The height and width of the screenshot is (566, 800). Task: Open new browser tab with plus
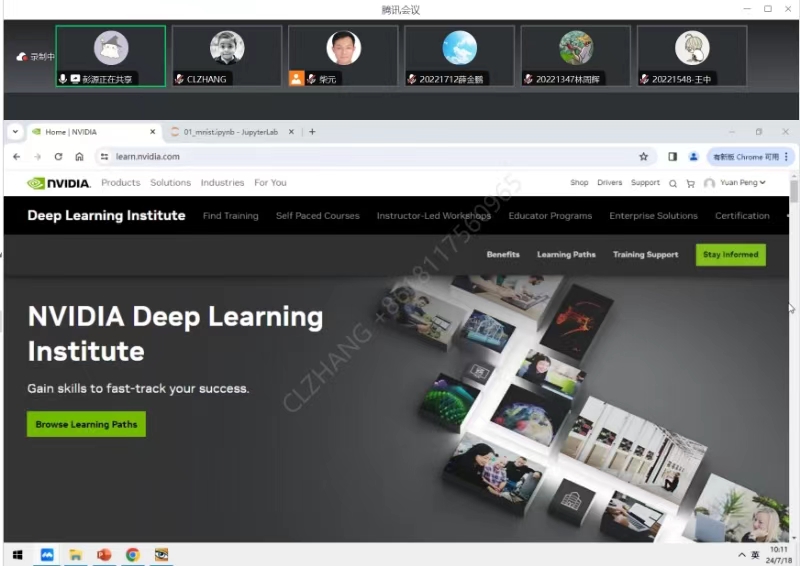(x=312, y=132)
